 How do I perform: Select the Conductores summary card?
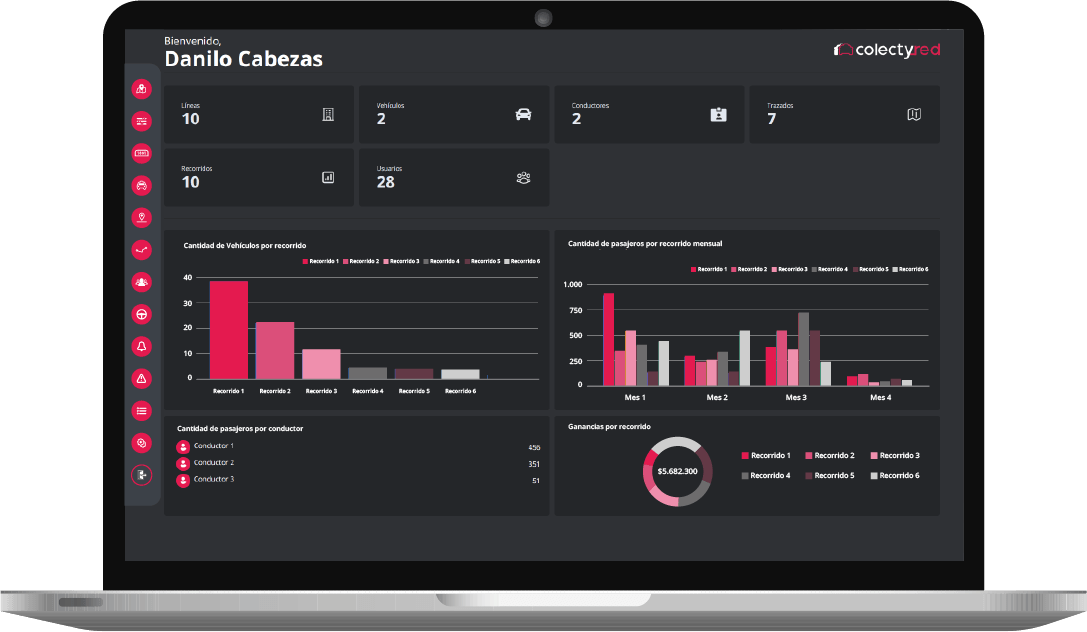648,114
